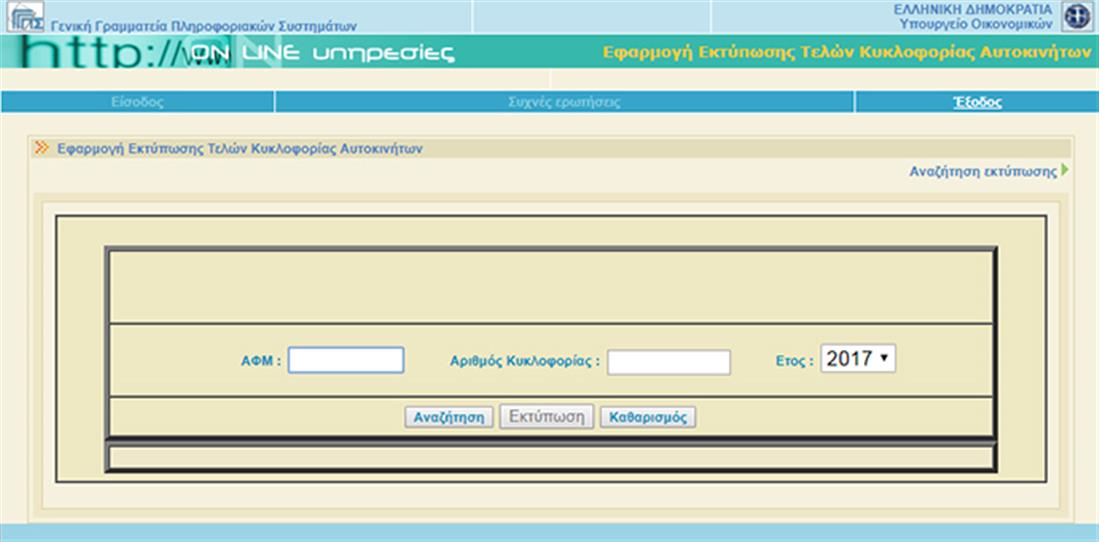Focus the ΑΦΜ input field

pyautogui.click(x=345, y=360)
